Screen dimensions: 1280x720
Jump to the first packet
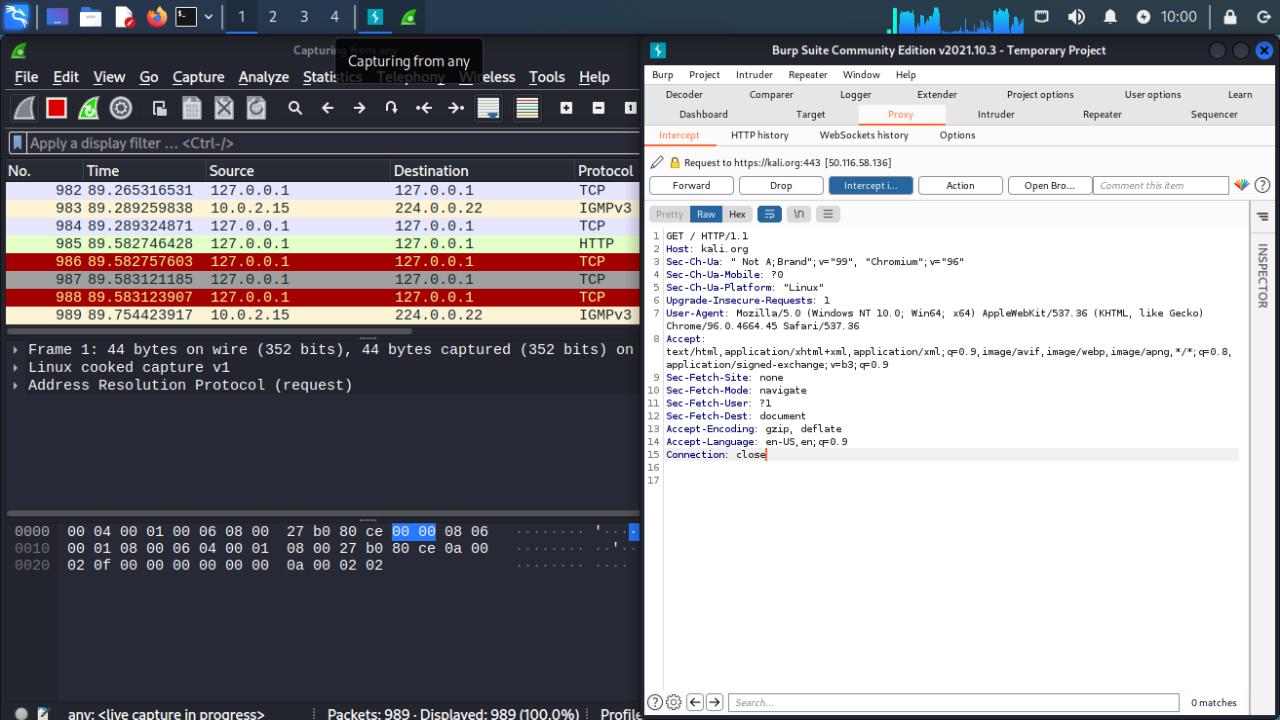pos(423,108)
